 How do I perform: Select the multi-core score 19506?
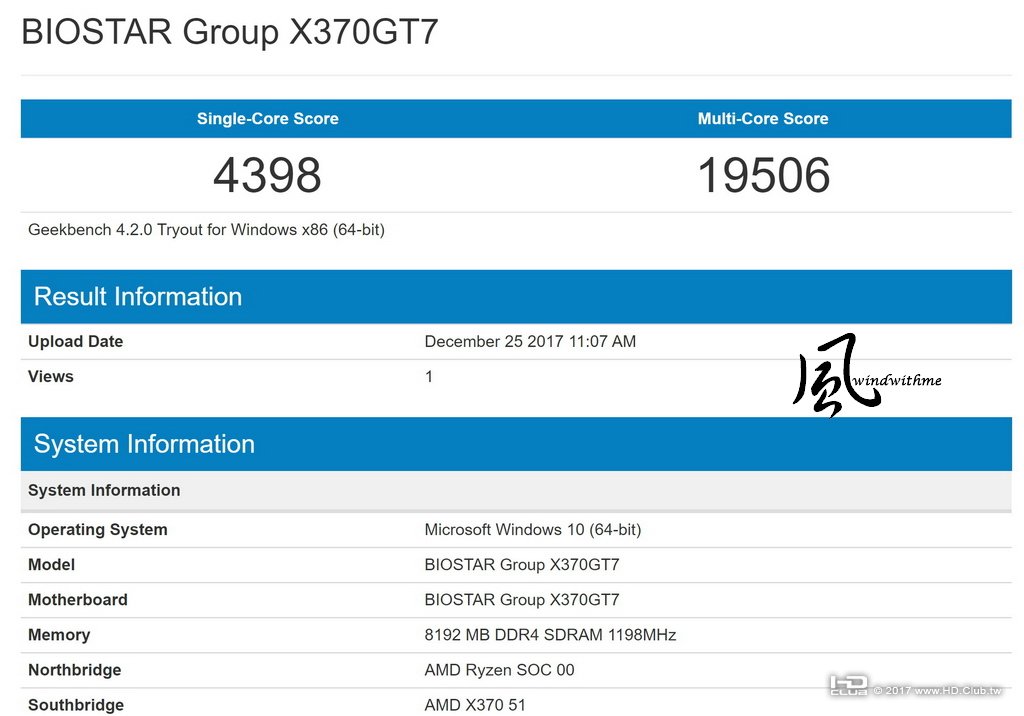tap(763, 175)
